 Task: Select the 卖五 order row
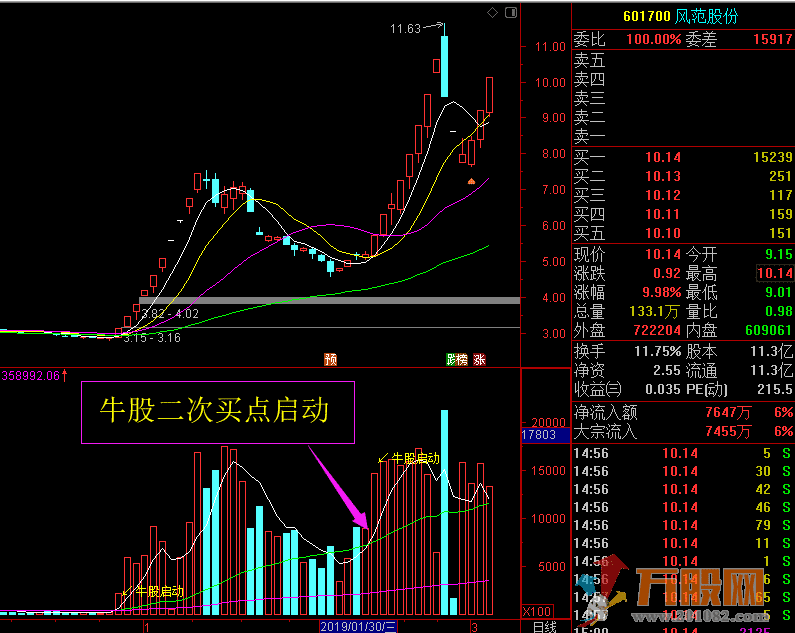coord(682,61)
